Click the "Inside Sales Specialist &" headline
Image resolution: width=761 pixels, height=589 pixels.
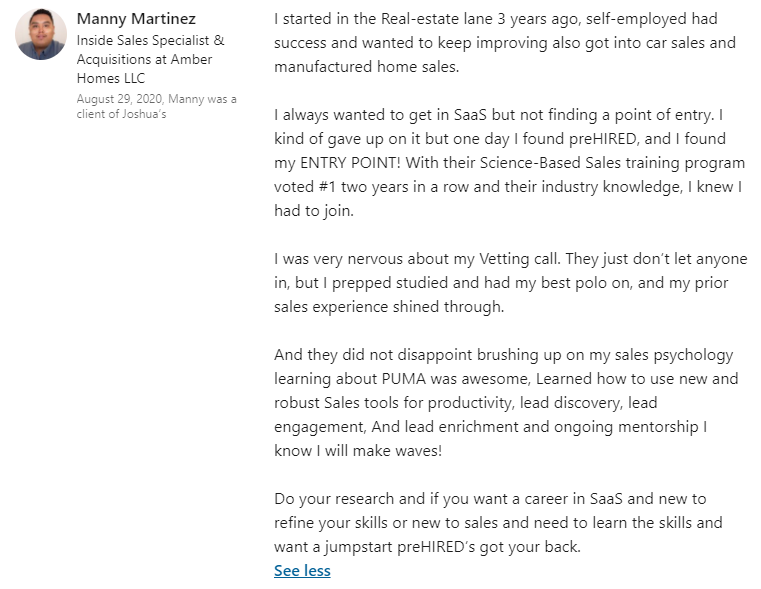150,41
